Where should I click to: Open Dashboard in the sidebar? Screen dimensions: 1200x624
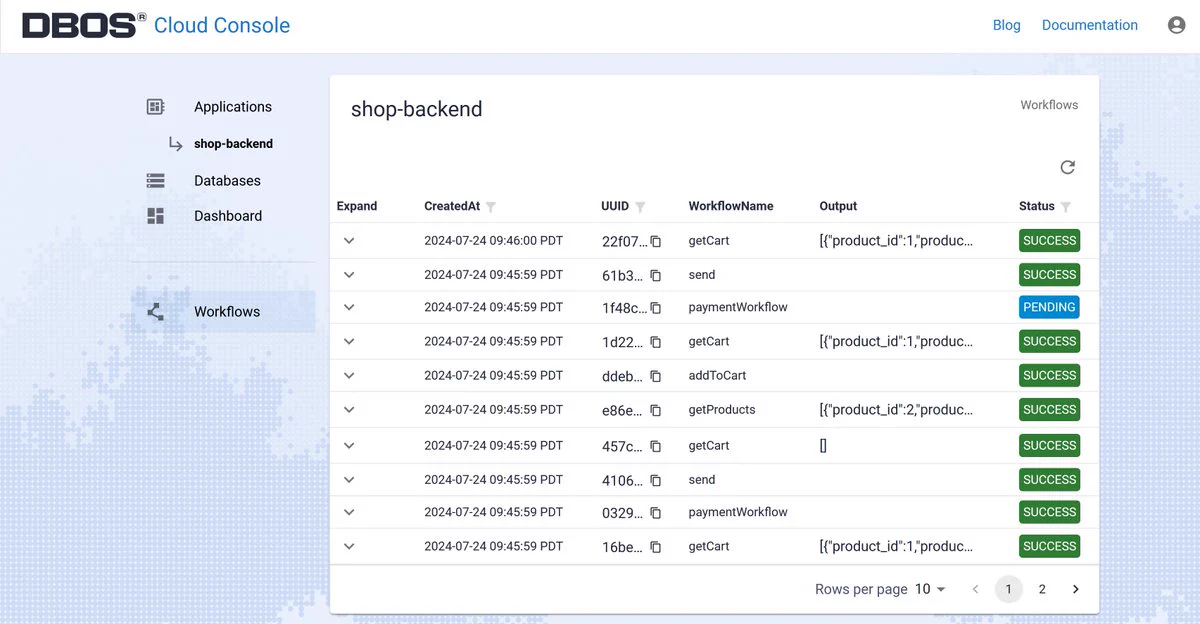[228, 216]
